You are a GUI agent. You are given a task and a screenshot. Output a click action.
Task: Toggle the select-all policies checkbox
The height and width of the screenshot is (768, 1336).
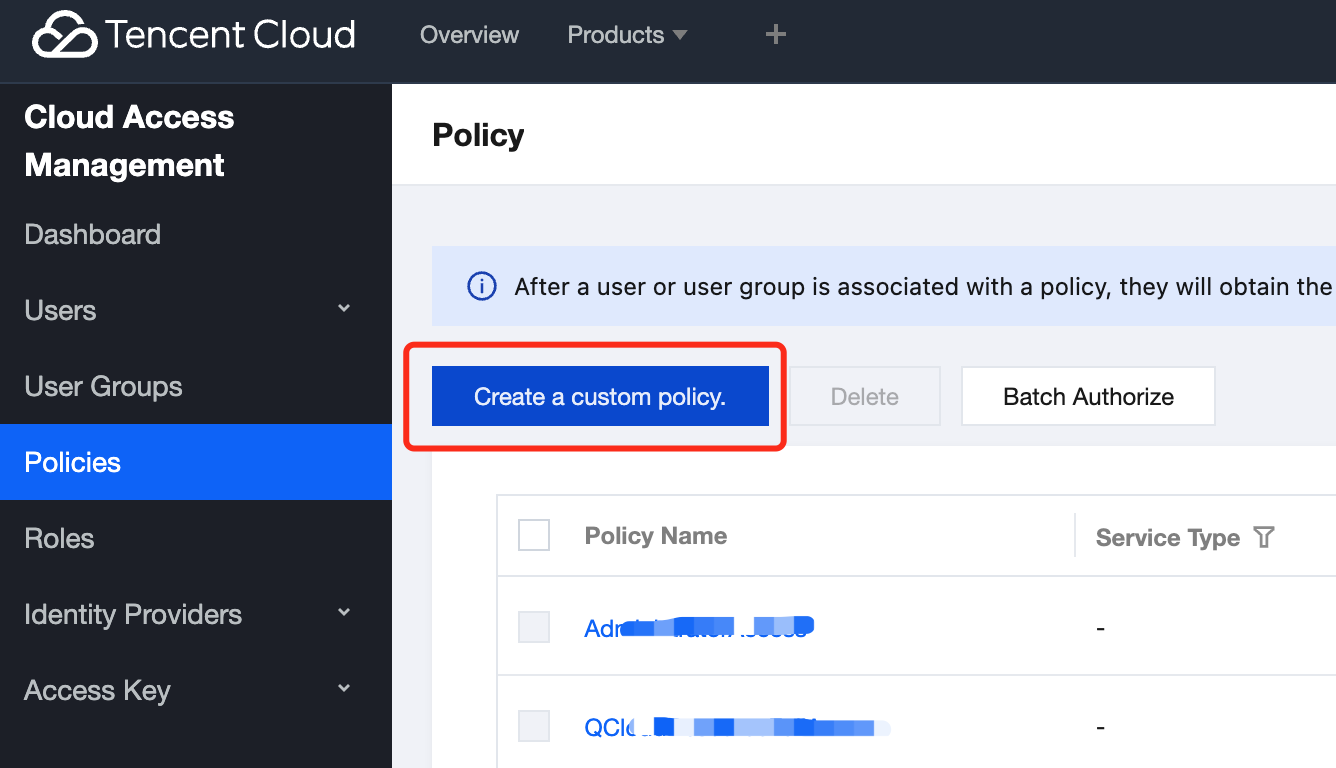[x=534, y=536]
